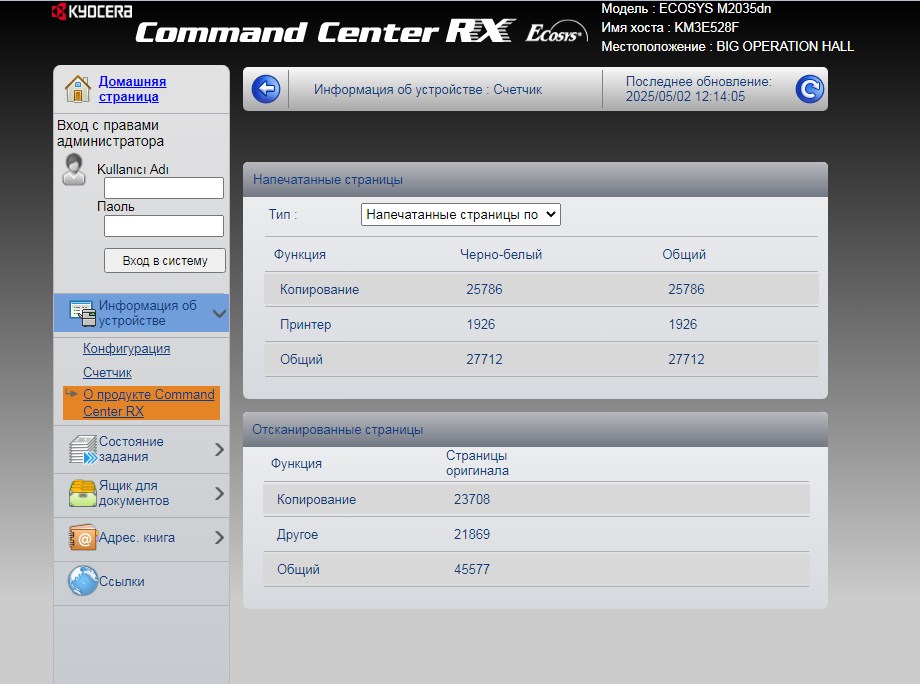Click the Последнее обновление timestamp
Image resolution: width=920 pixels, height=684 pixels.
coord(699,89)
